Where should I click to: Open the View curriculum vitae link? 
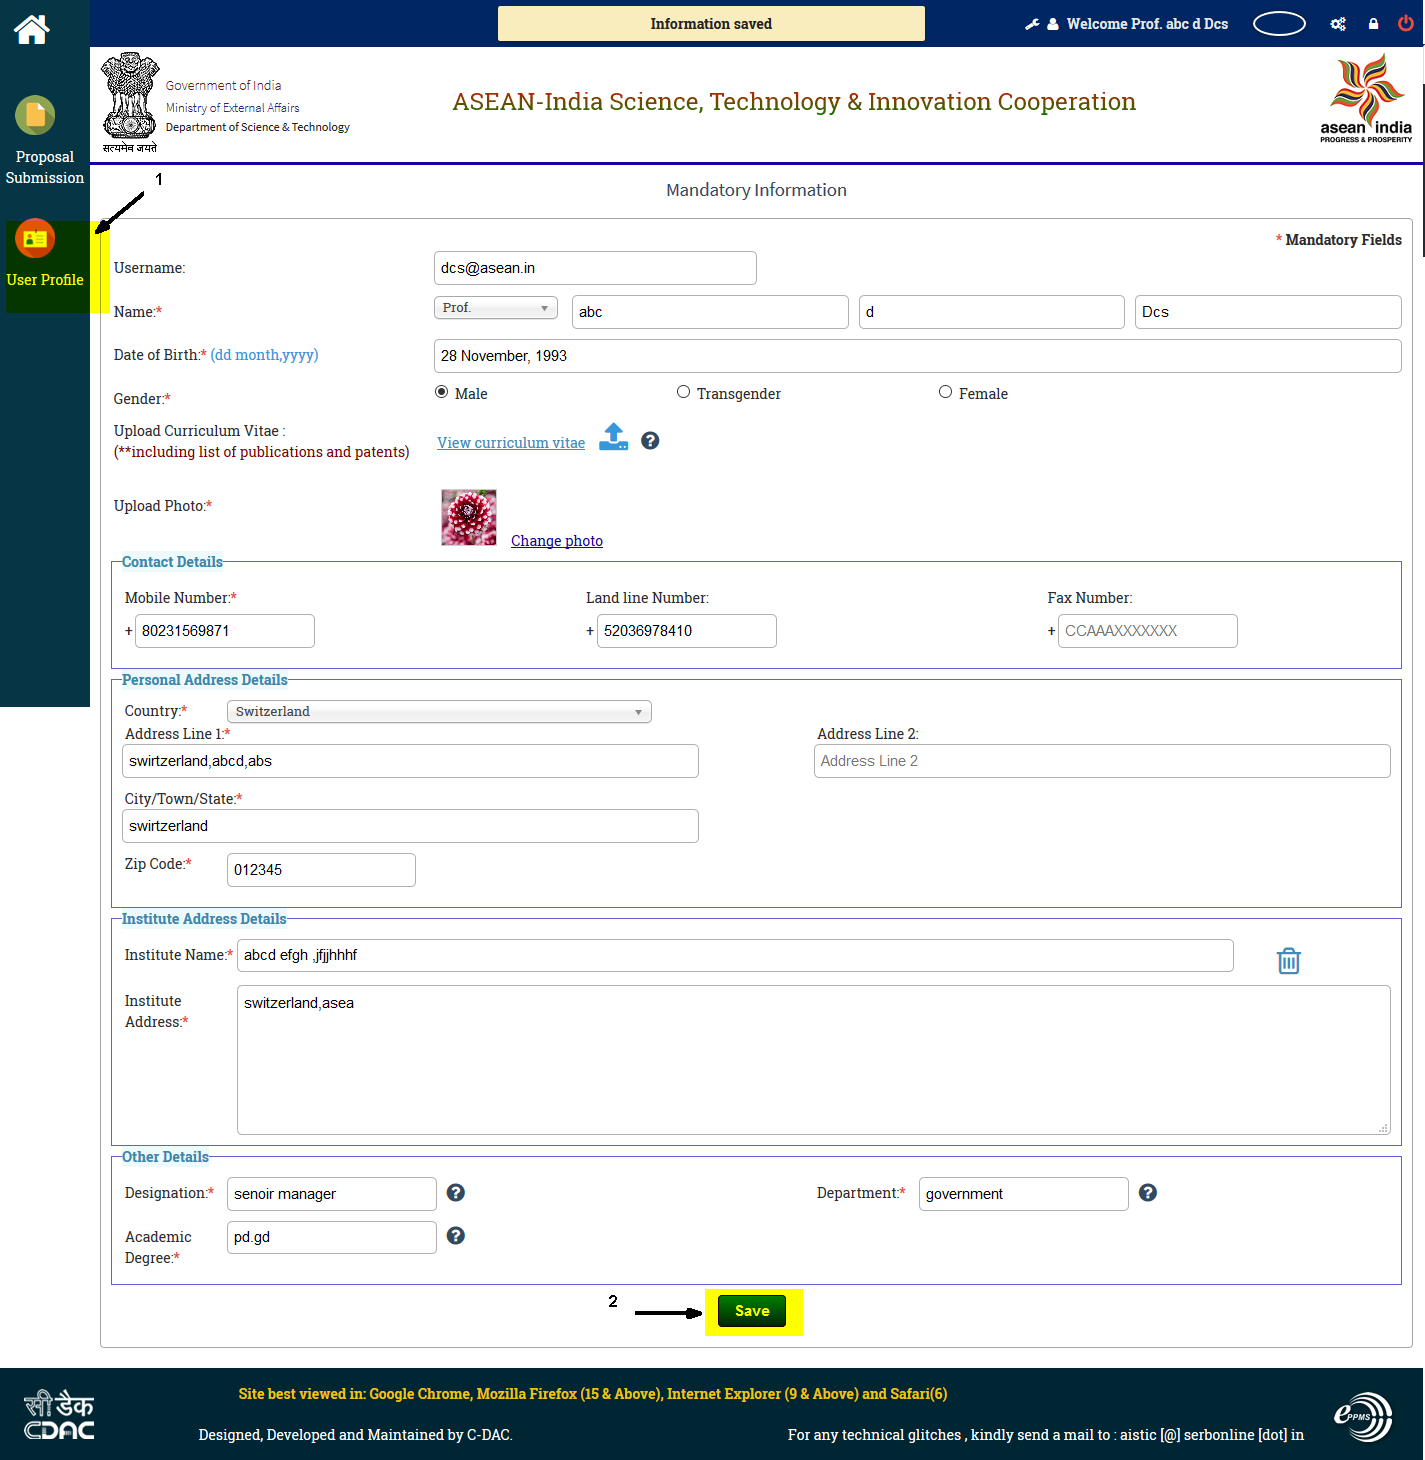[x=511, y=442]
